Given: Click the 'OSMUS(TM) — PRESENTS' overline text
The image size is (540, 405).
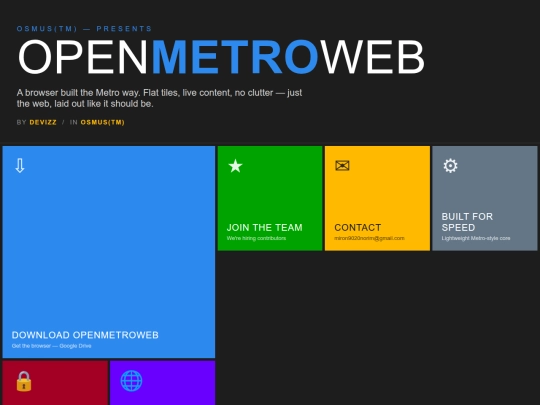Looking at the screenshot, I should (x=84, y=29).
